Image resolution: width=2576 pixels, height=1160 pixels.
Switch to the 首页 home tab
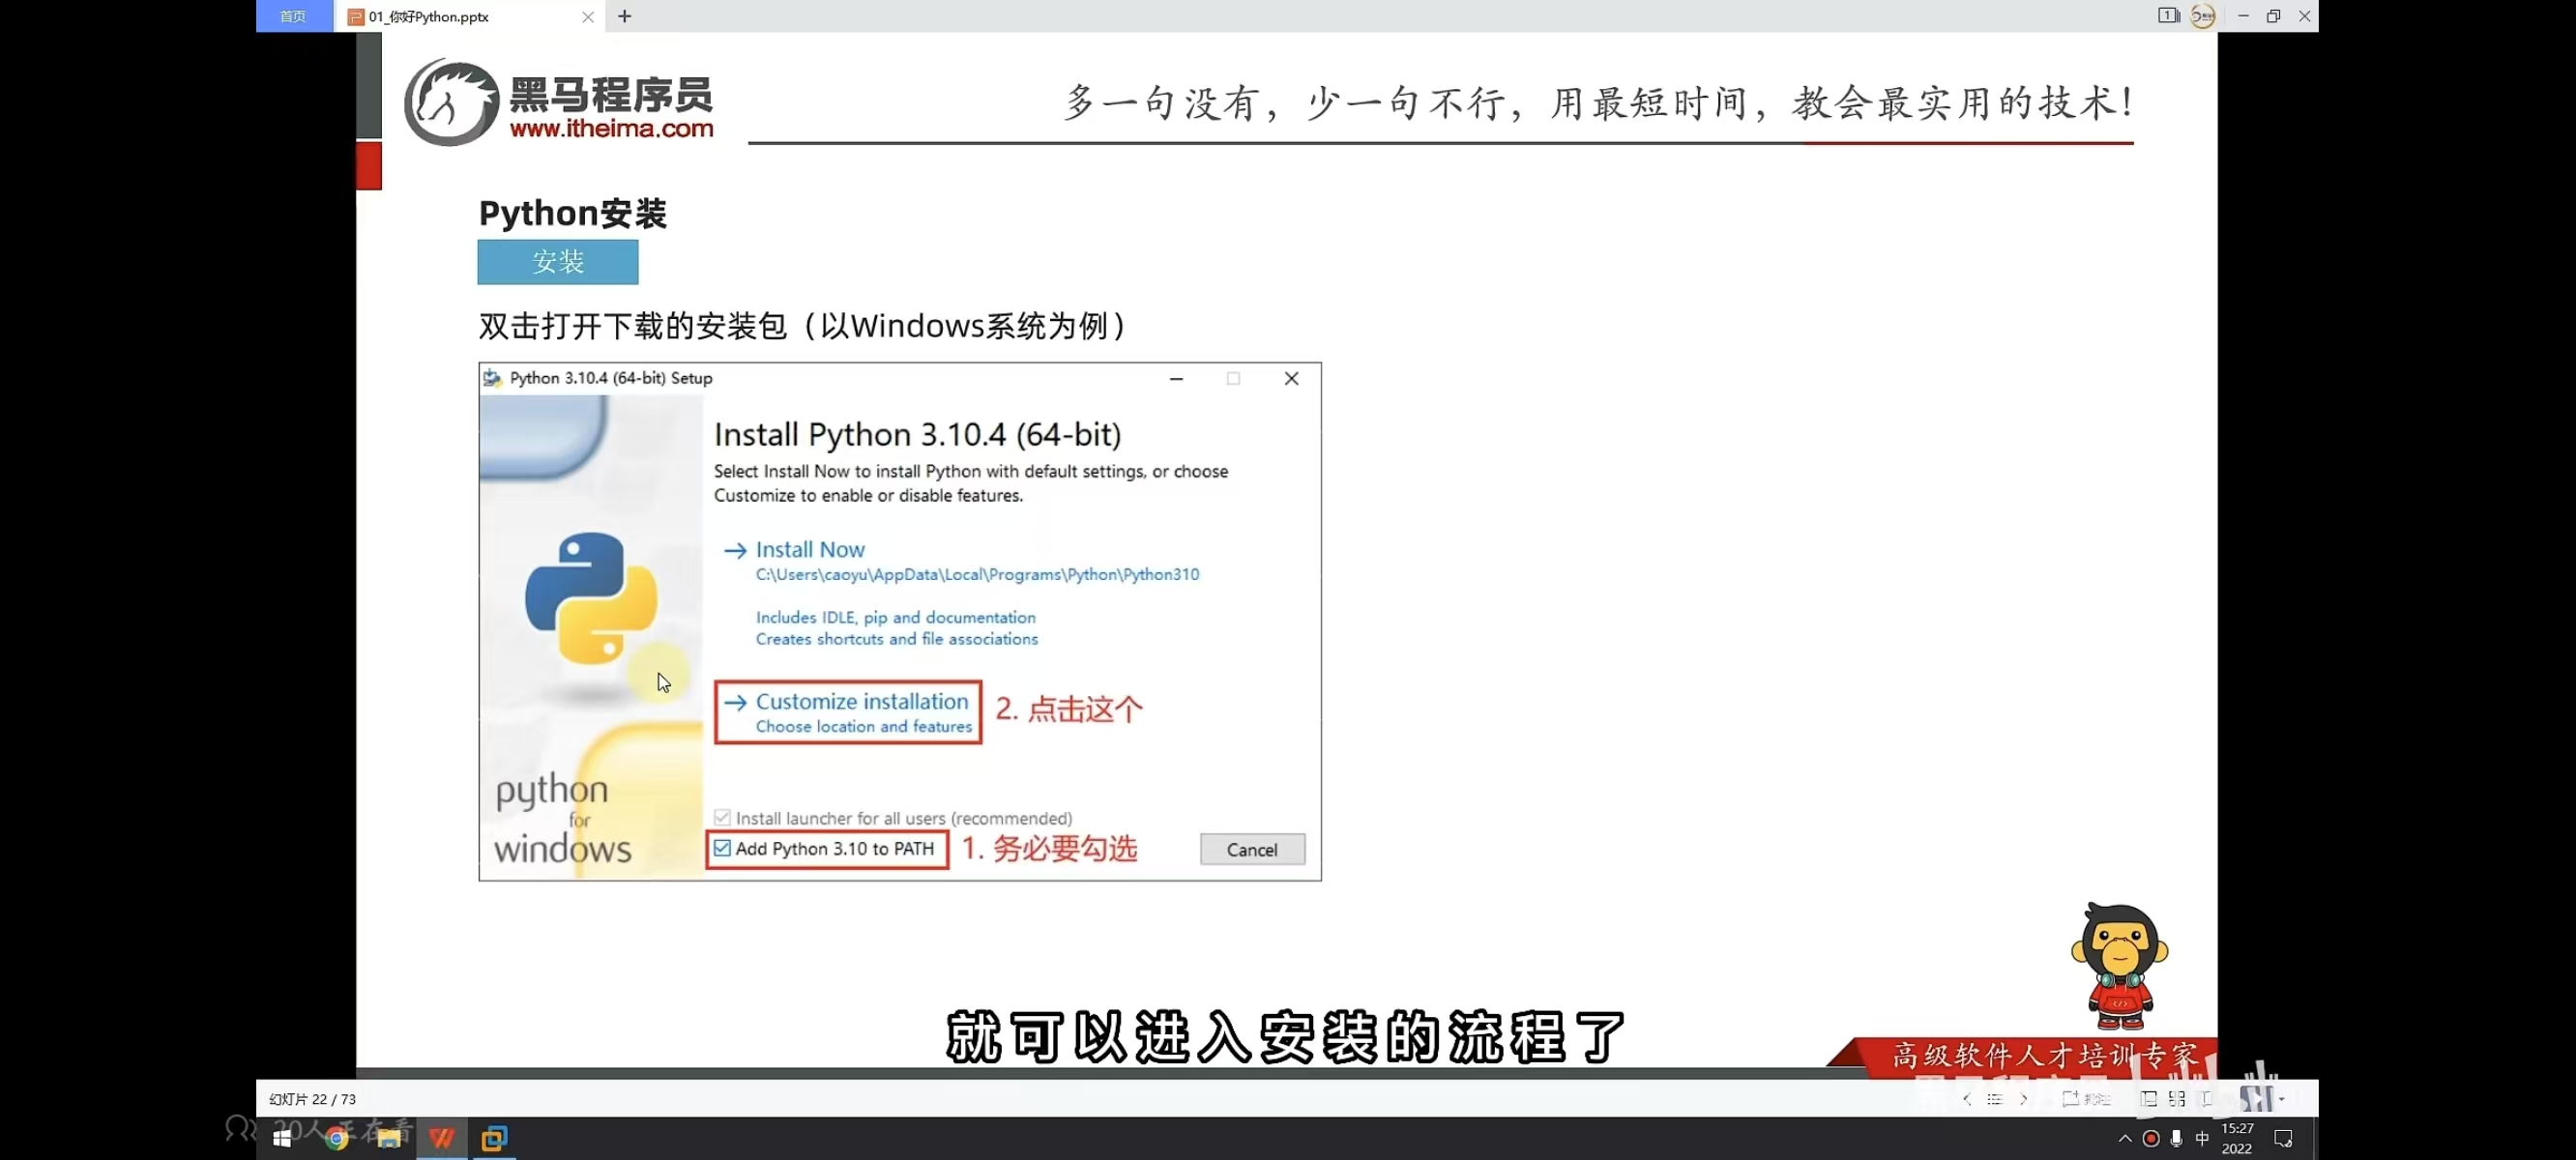coord(293,16)
